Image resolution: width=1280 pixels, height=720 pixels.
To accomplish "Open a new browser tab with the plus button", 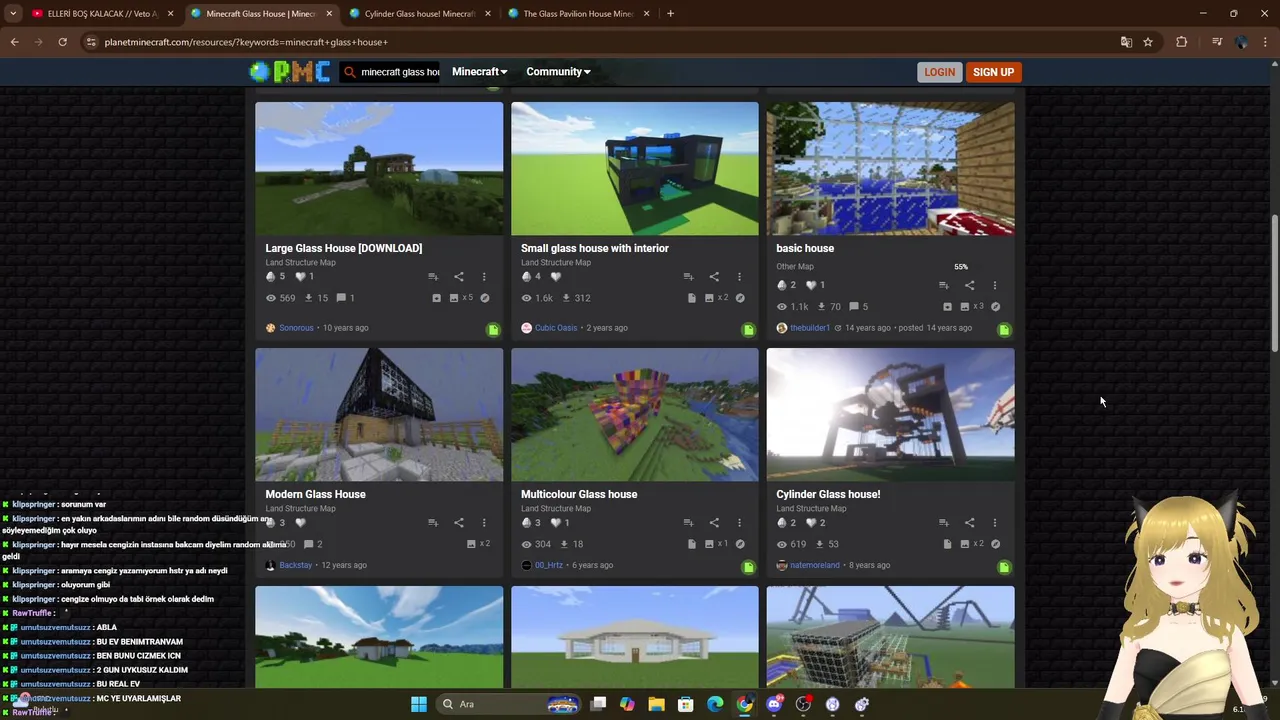I will [x=670, y=14].
